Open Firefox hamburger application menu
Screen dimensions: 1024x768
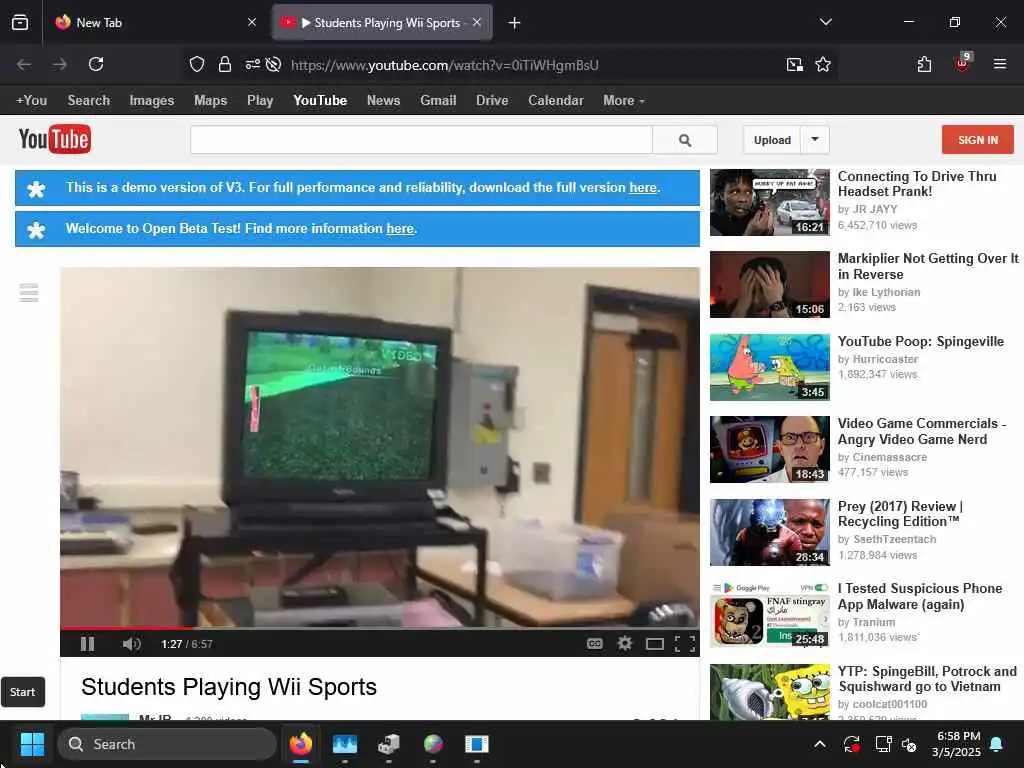coord(1000,64)
